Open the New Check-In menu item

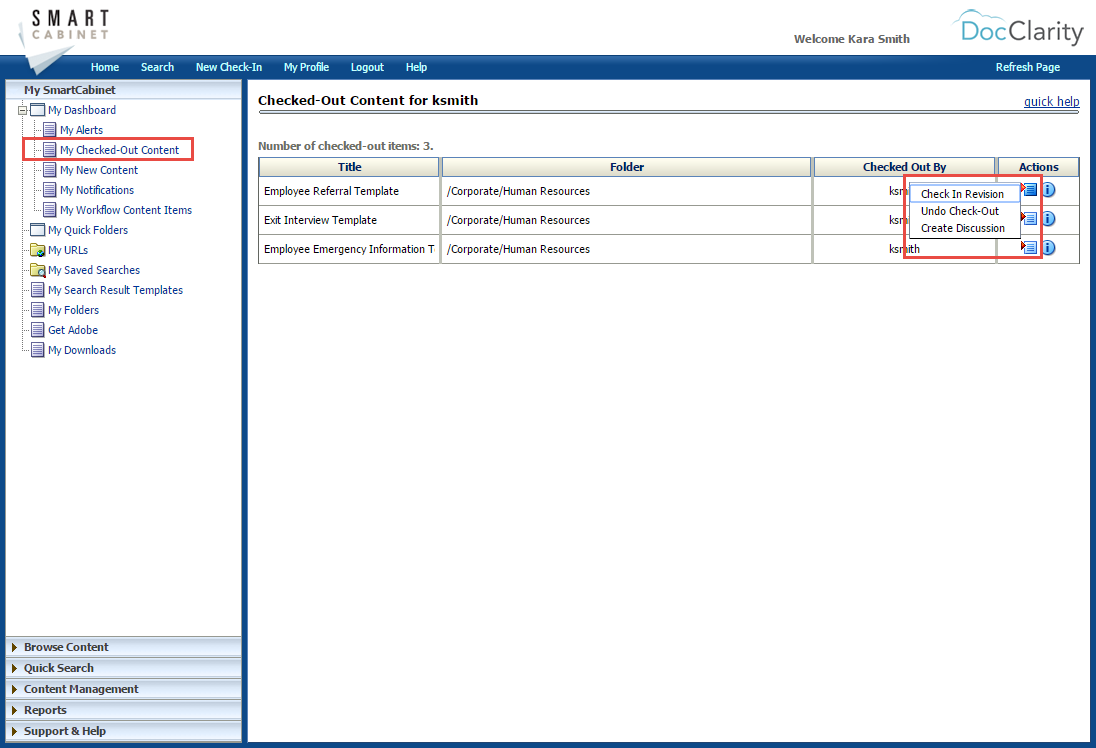point(229,67)
